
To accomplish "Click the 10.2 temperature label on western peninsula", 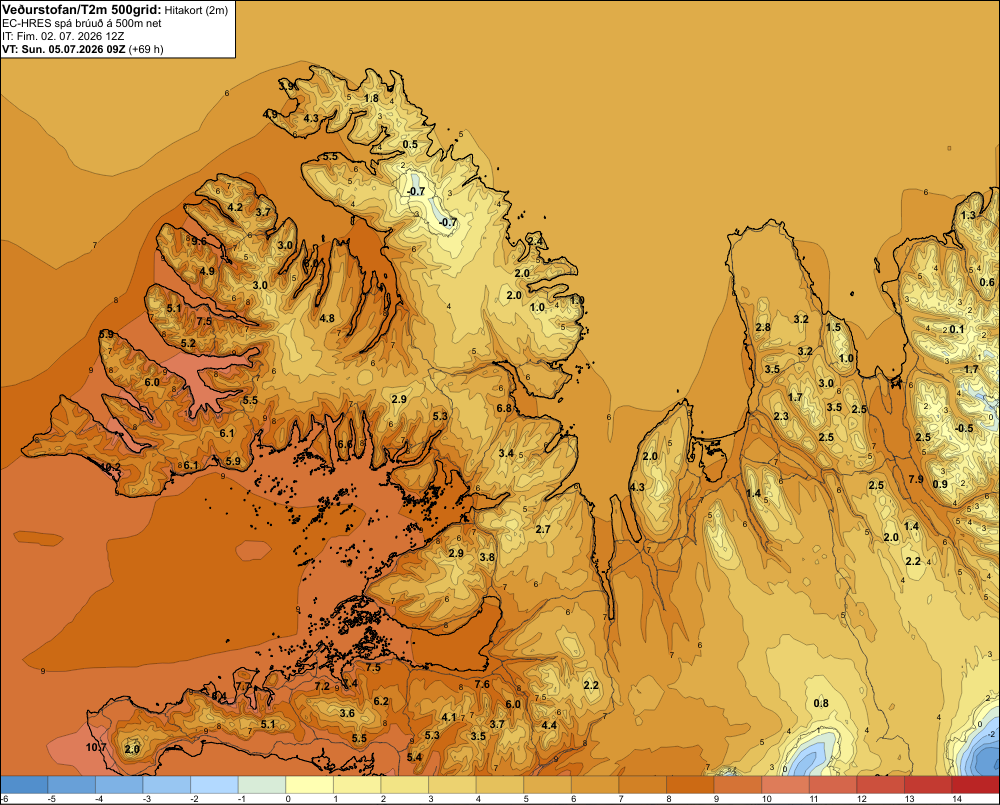I will click(110, 467).
